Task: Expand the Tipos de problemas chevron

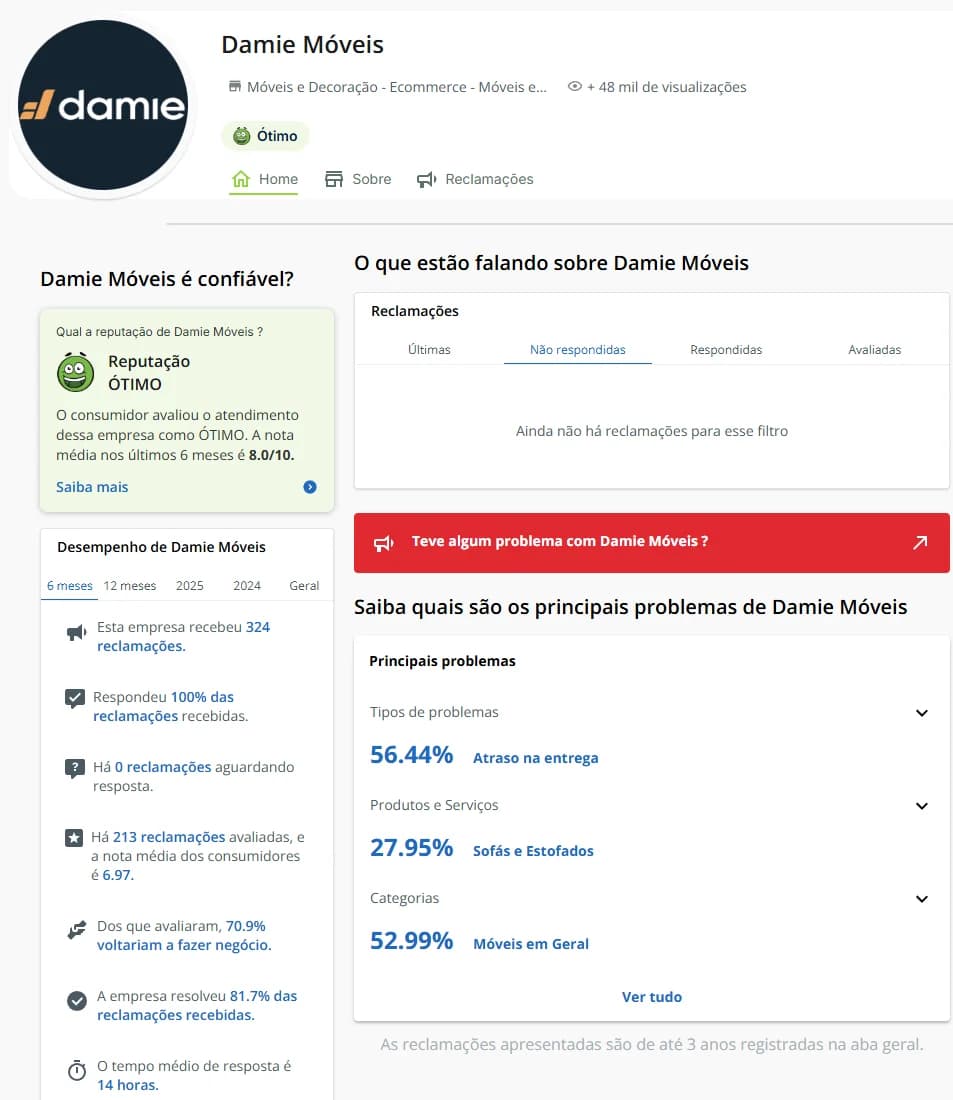Action: [x=922, y=713]
